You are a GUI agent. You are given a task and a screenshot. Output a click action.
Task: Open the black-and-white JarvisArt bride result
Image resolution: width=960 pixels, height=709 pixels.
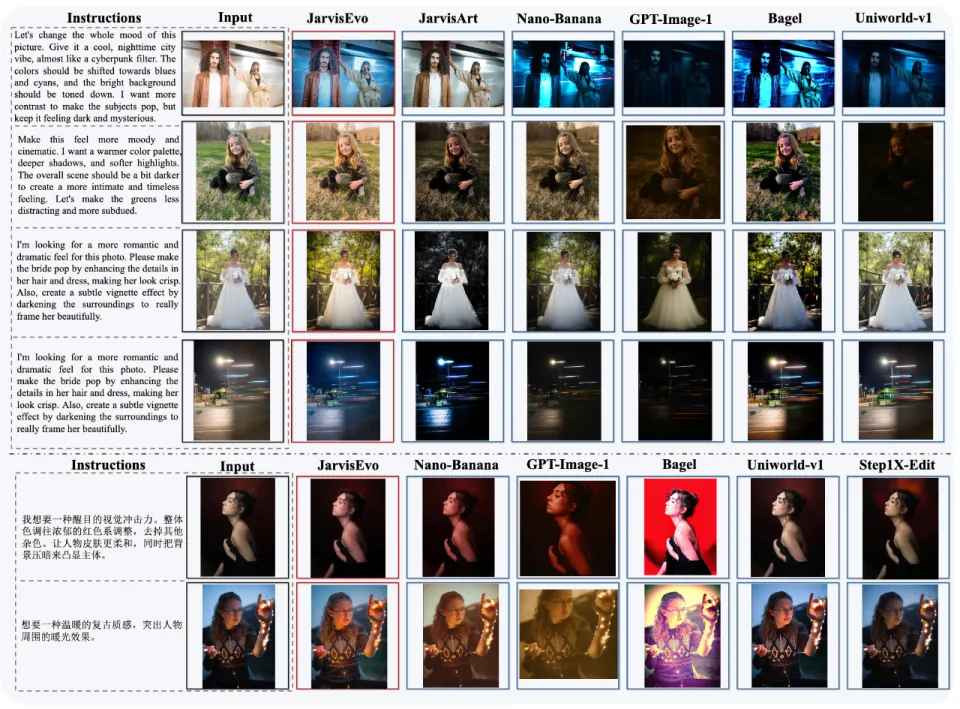pos(452,280)
